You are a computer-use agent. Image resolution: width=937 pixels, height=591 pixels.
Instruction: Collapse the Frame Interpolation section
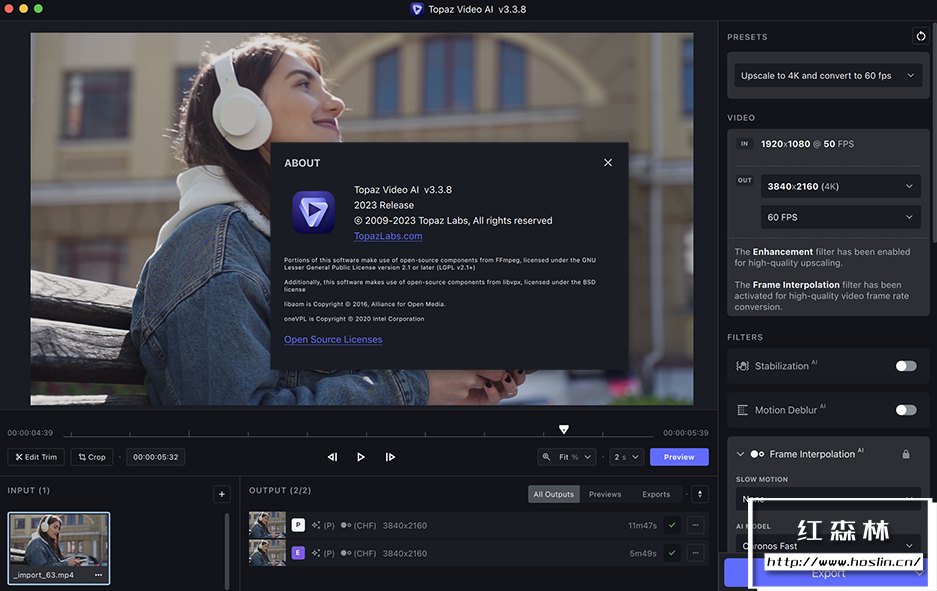[740, 454]
